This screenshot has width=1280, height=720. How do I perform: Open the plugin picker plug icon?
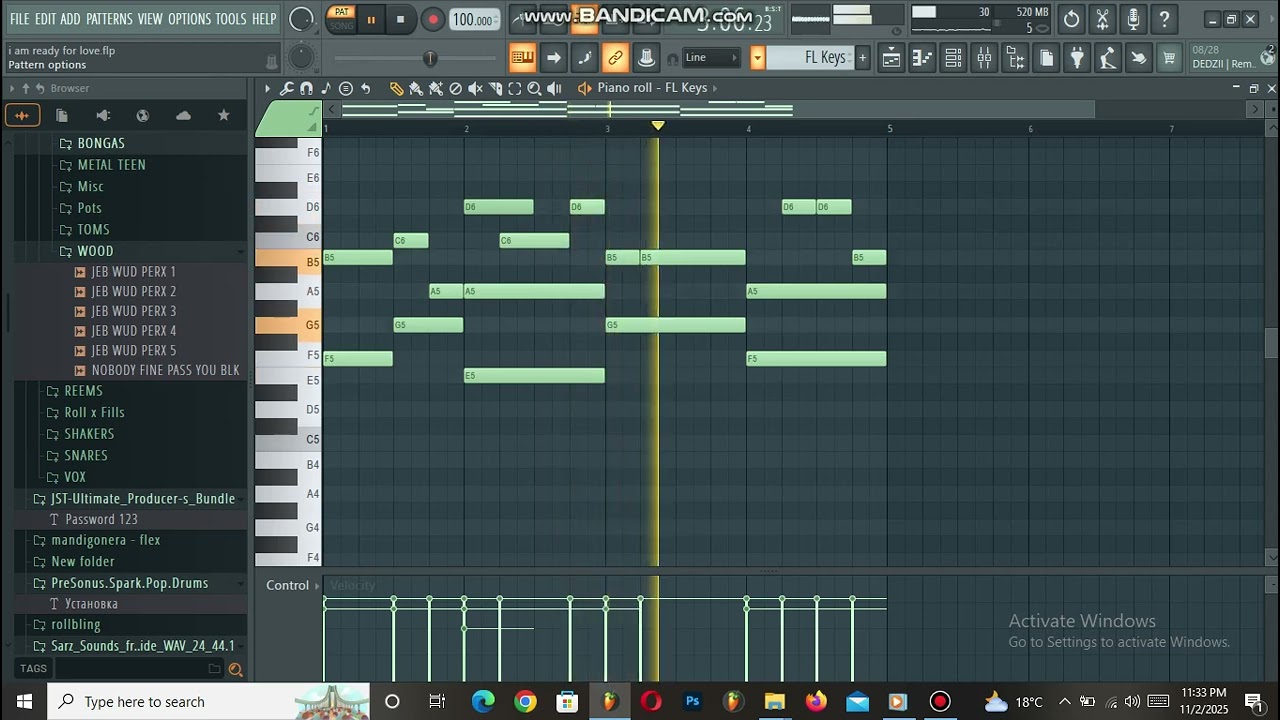point(1077,58)
